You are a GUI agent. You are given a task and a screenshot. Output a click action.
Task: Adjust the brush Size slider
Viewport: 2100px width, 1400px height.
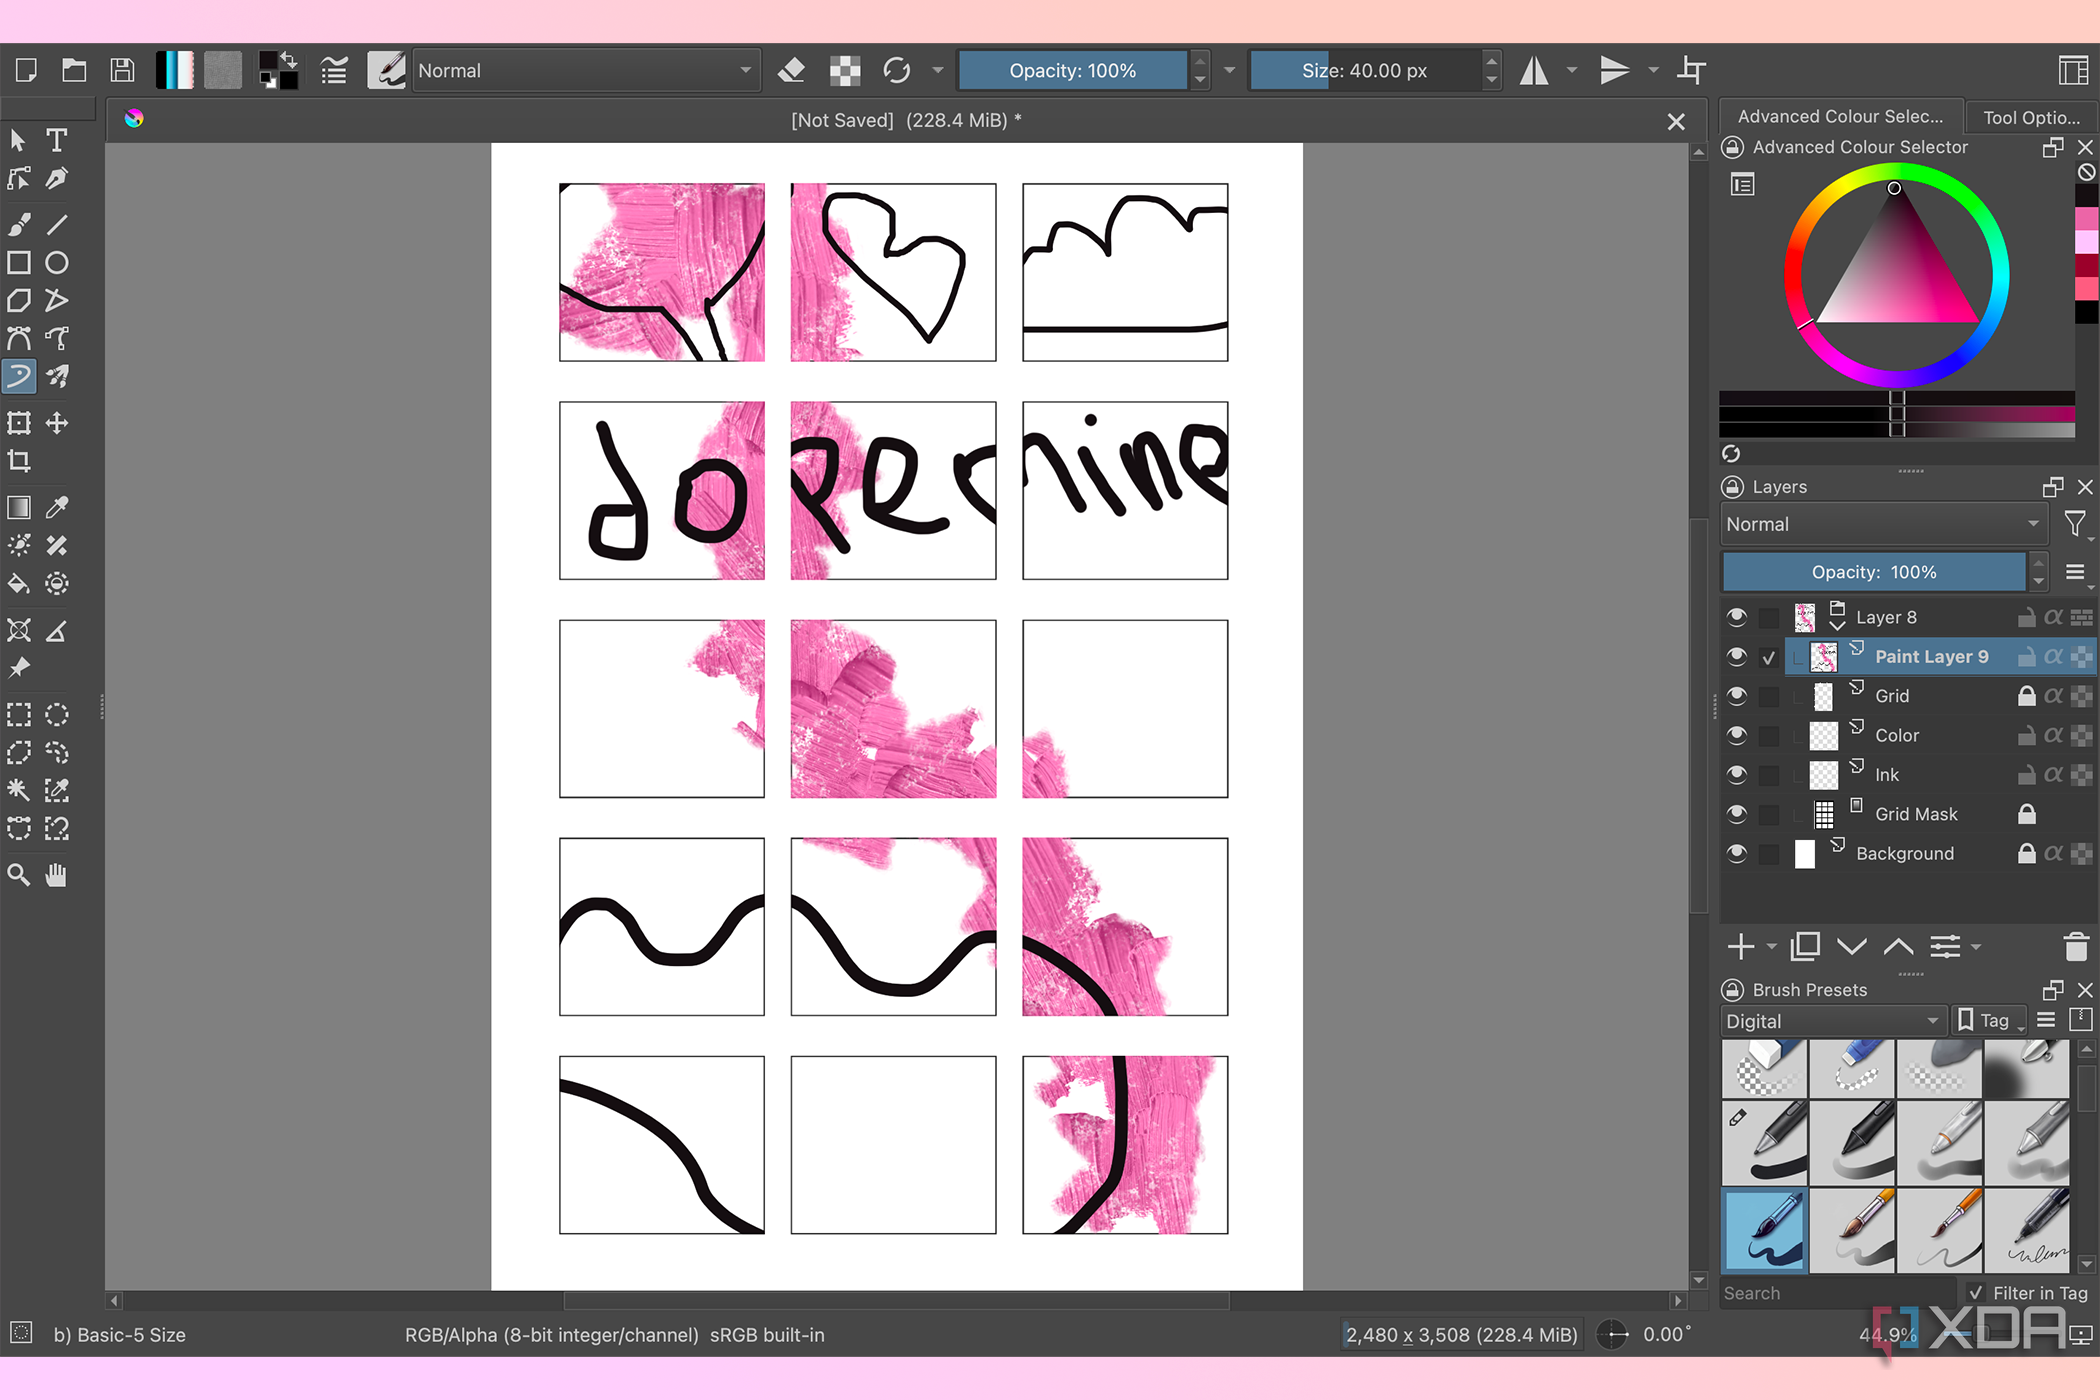pos(1365,70)
